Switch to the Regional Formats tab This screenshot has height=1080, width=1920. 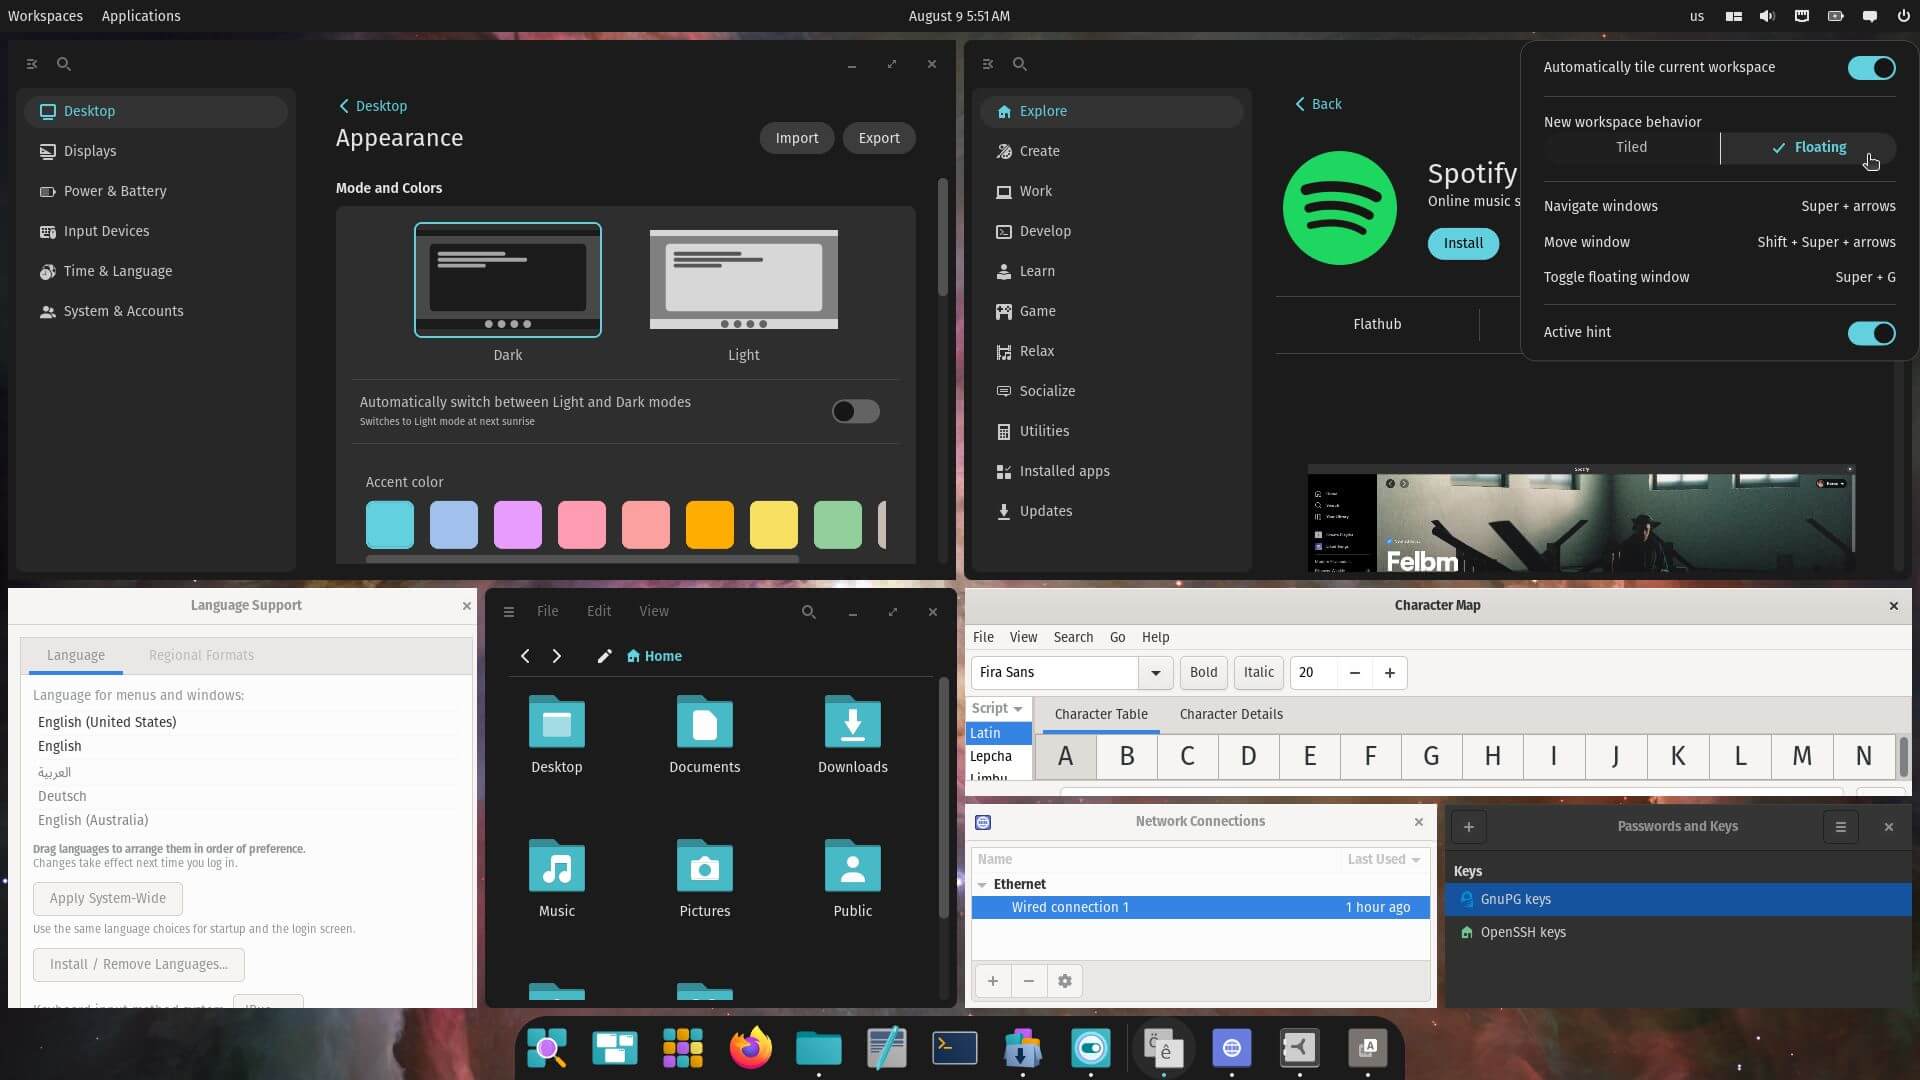pyautogui.click(x=201, y=655)
